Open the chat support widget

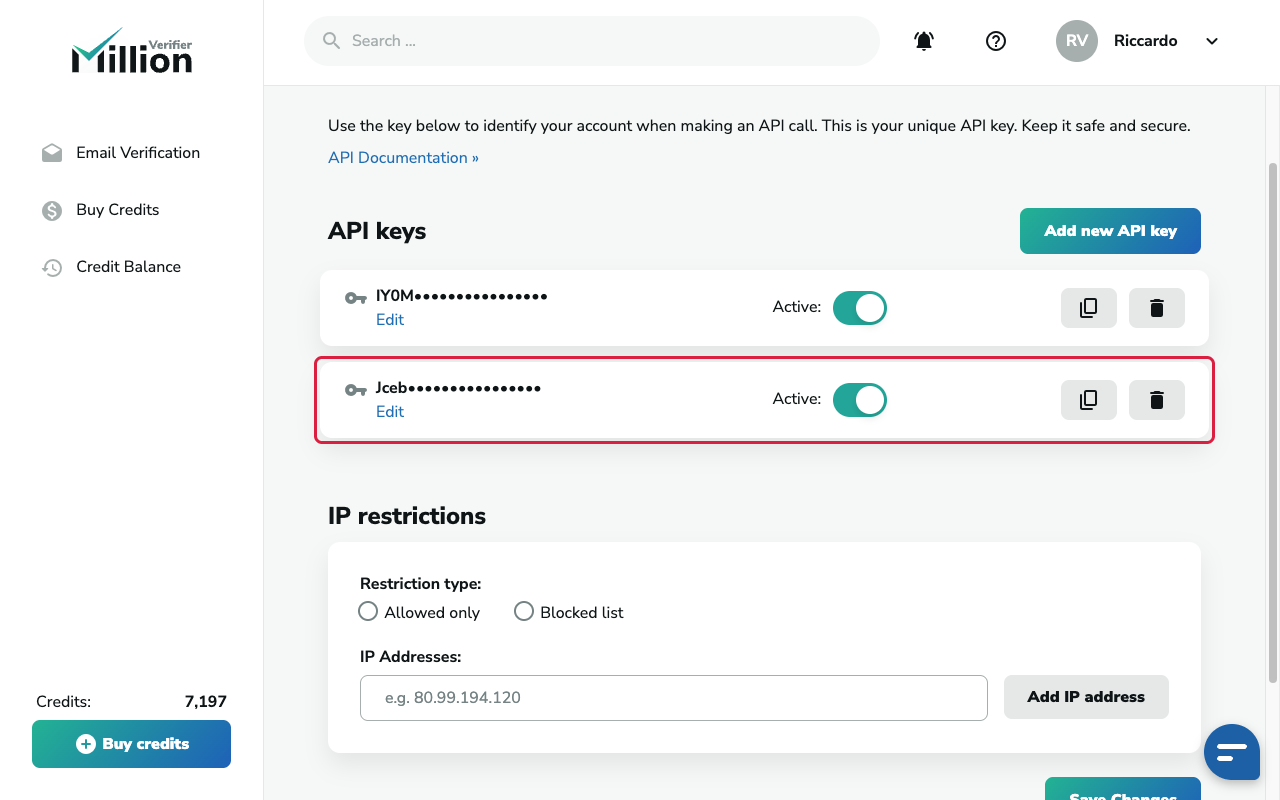[x=1232, y=752]
